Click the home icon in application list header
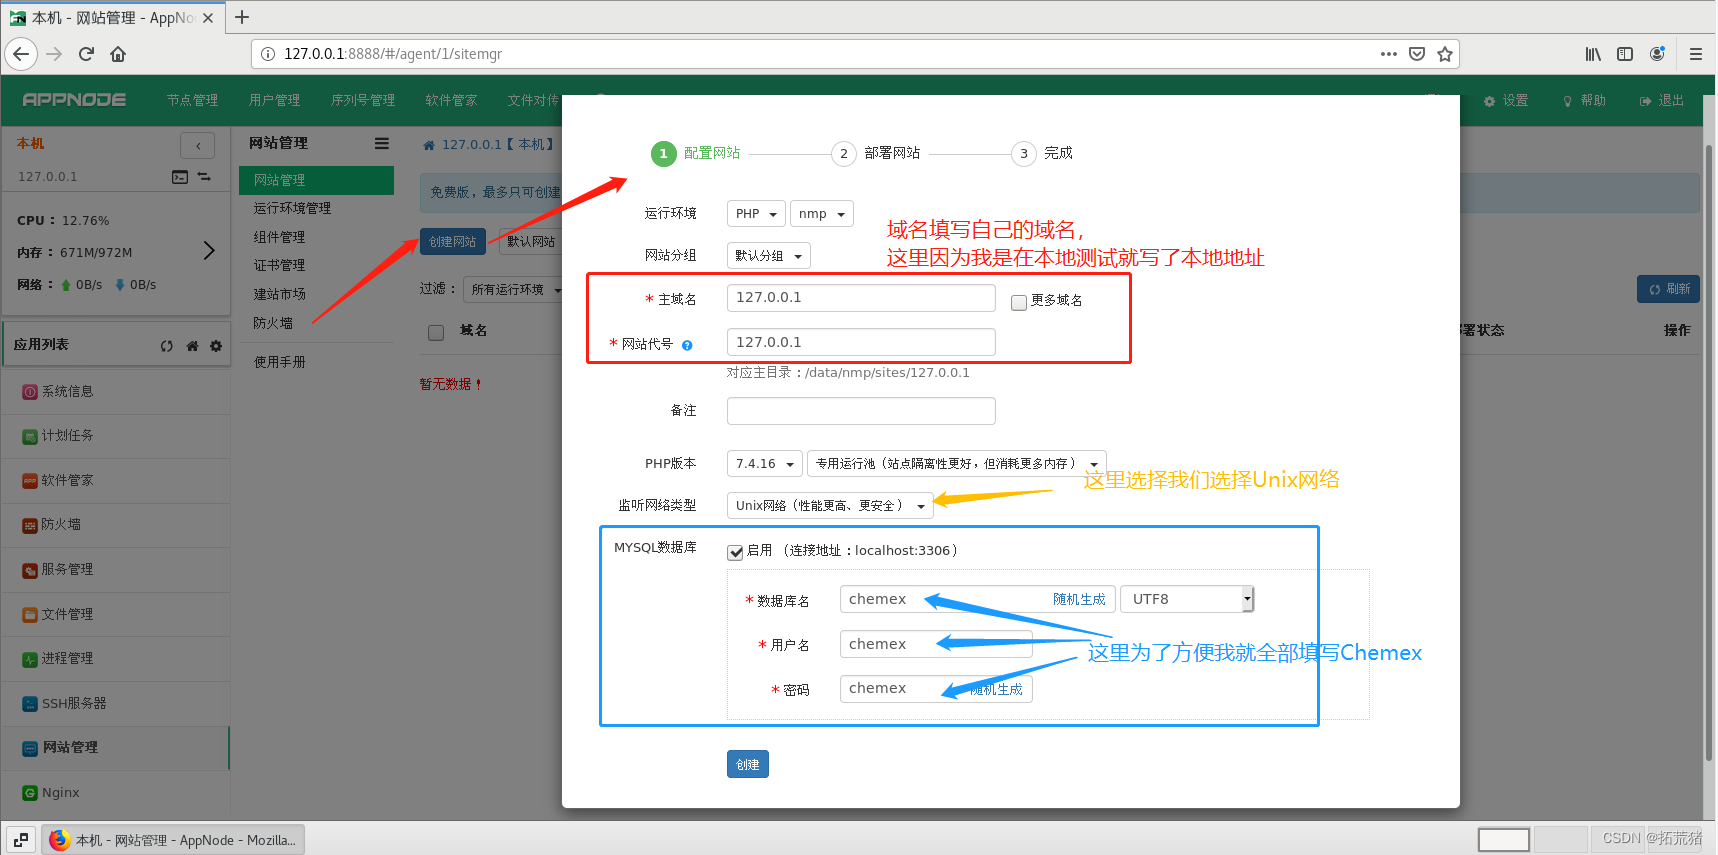Image resolution: width=1718 pixels, height=855 pixels. [192, 346]
